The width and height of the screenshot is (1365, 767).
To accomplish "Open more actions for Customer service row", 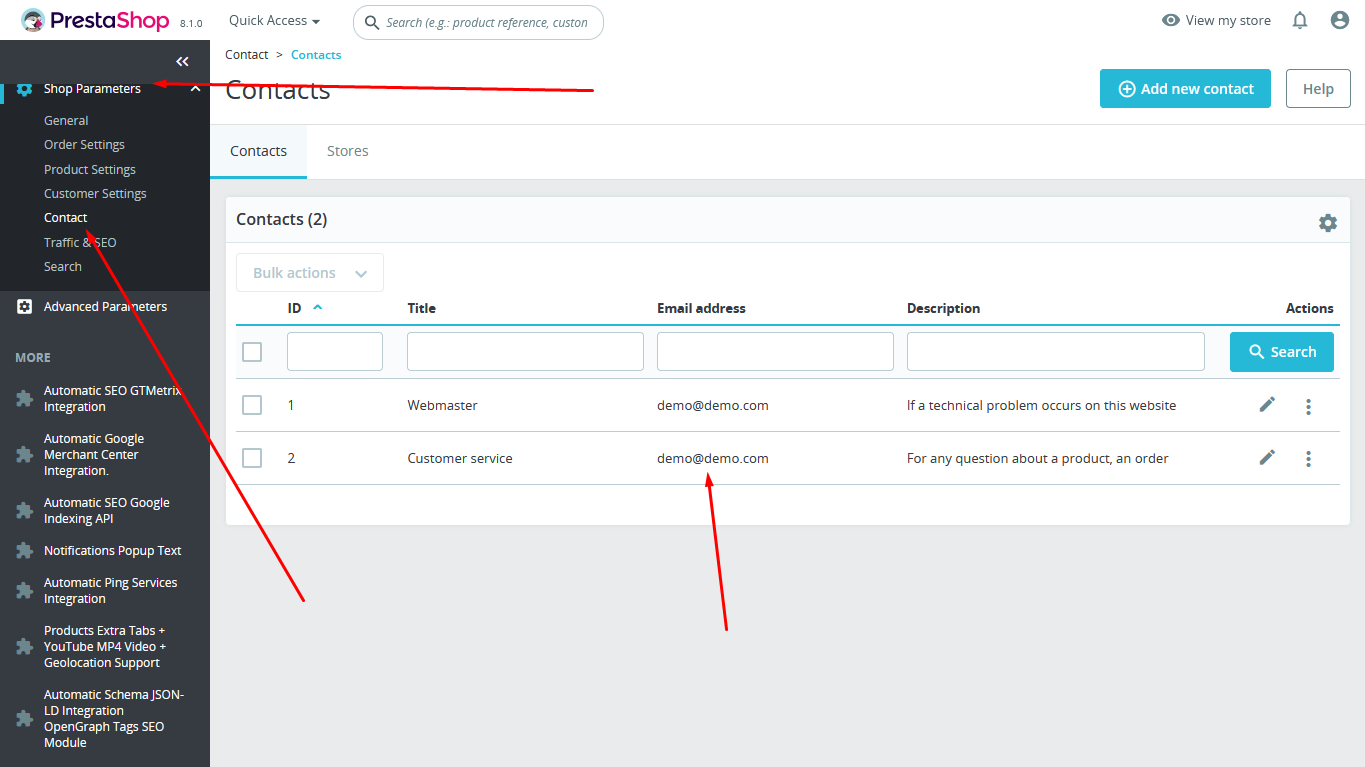I will pyautogui.click(x=1308, y=459).
